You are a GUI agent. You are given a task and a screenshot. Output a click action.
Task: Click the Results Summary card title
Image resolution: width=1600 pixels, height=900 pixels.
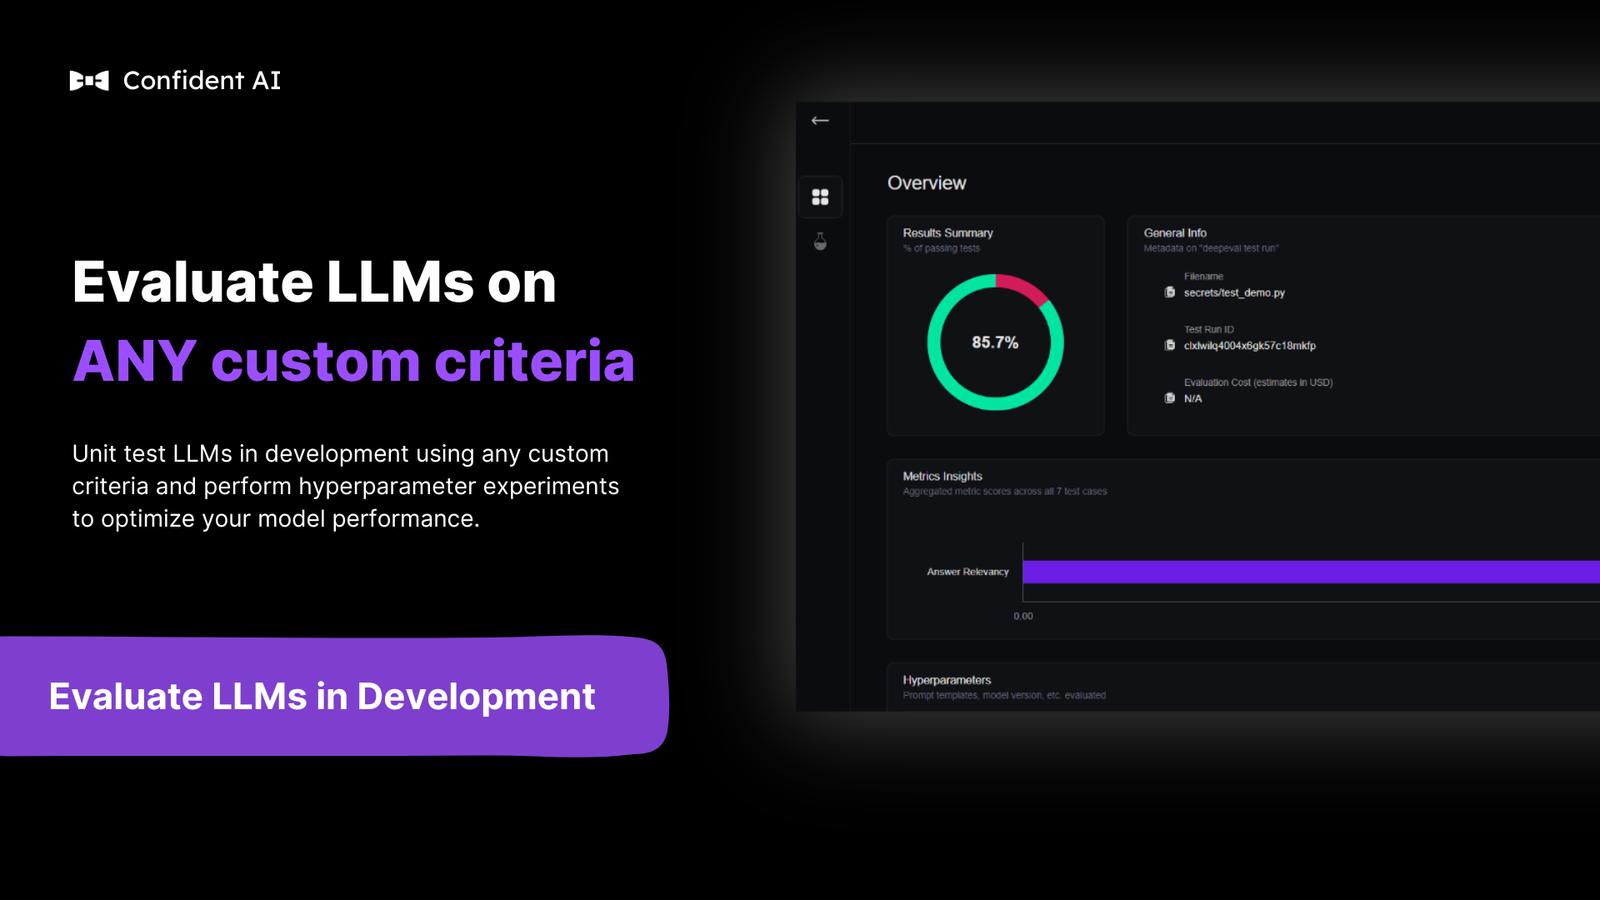pyautogui.click(x=947, y=233)
